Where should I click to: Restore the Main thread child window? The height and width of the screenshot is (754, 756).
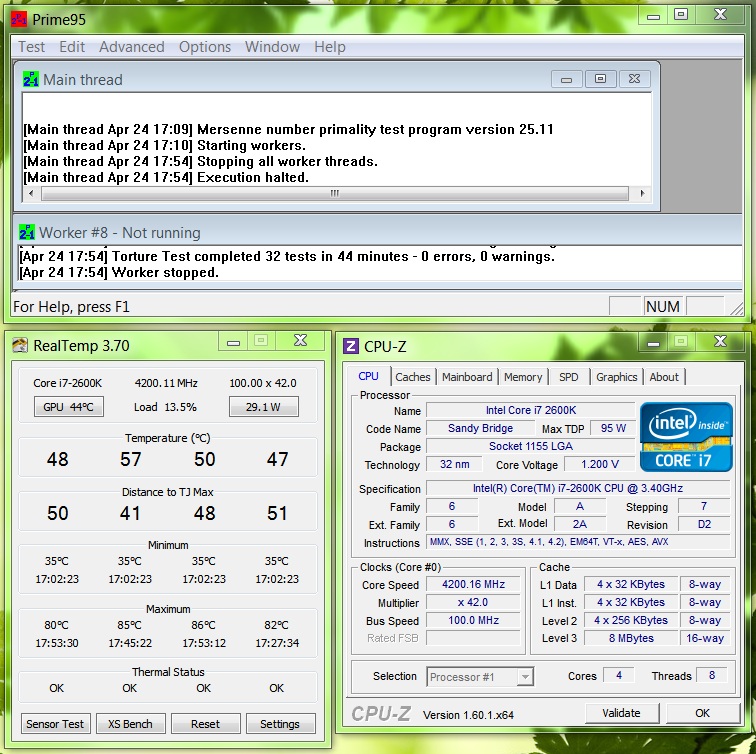tap(600, 79)
